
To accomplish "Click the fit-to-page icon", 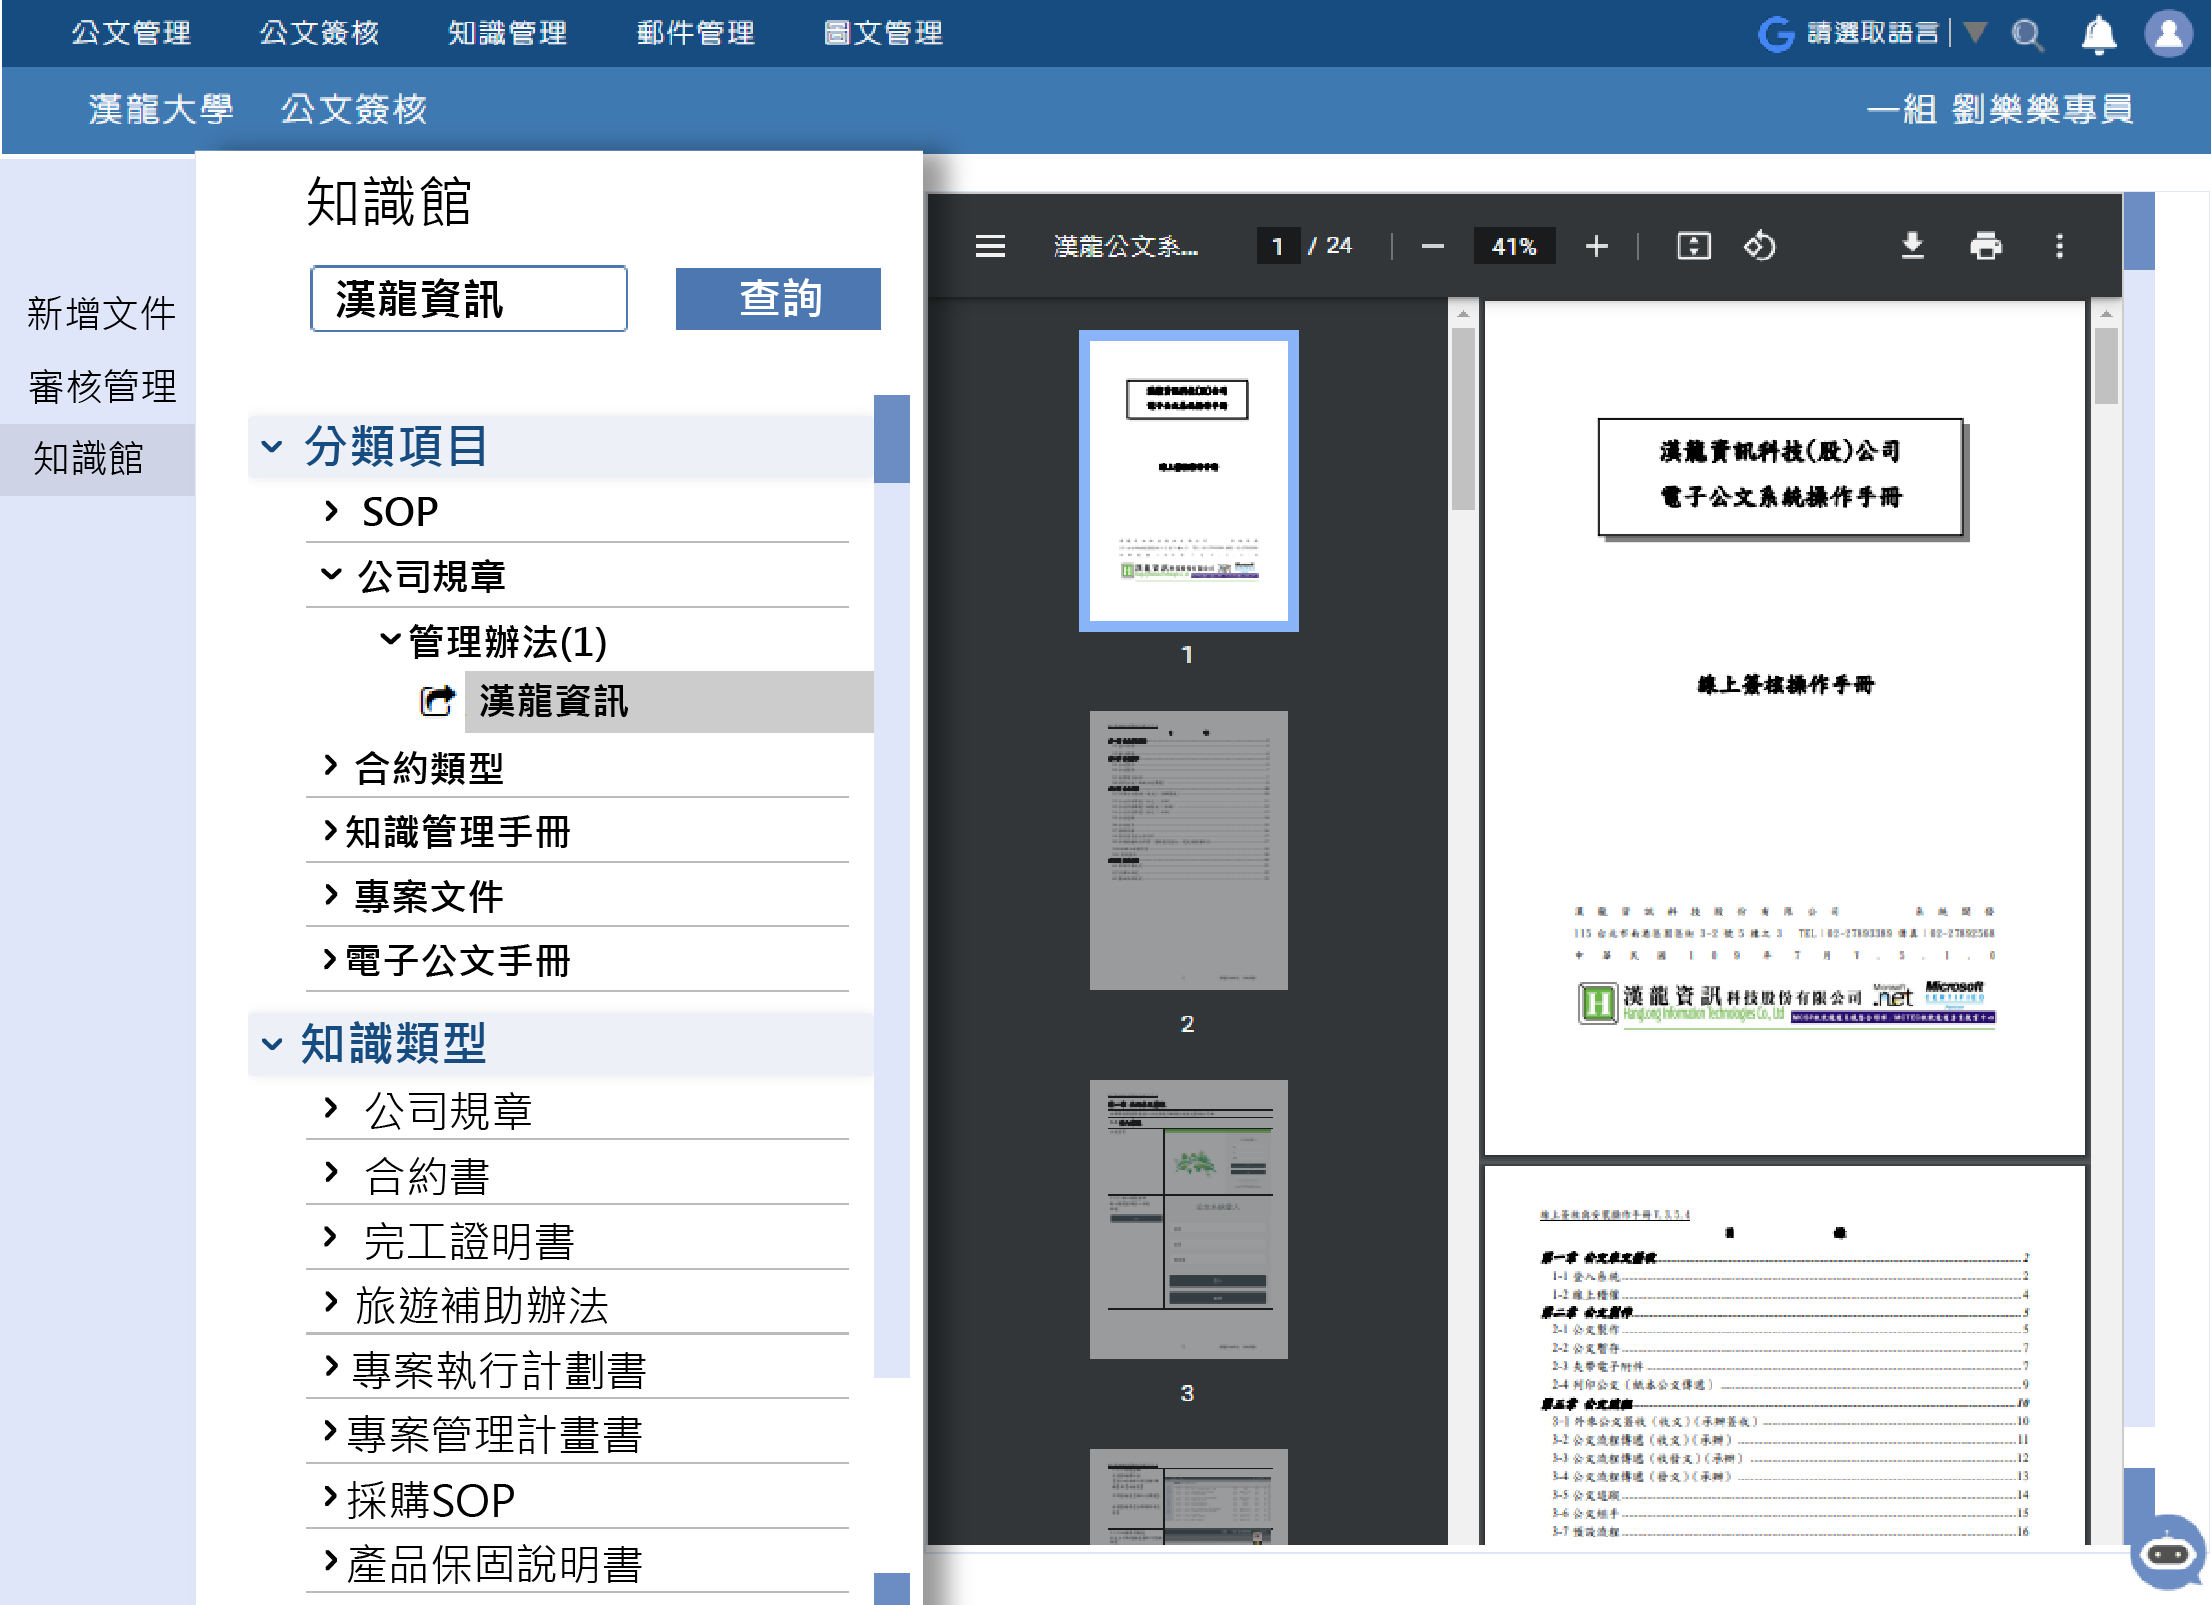I will click(1694, 246).
